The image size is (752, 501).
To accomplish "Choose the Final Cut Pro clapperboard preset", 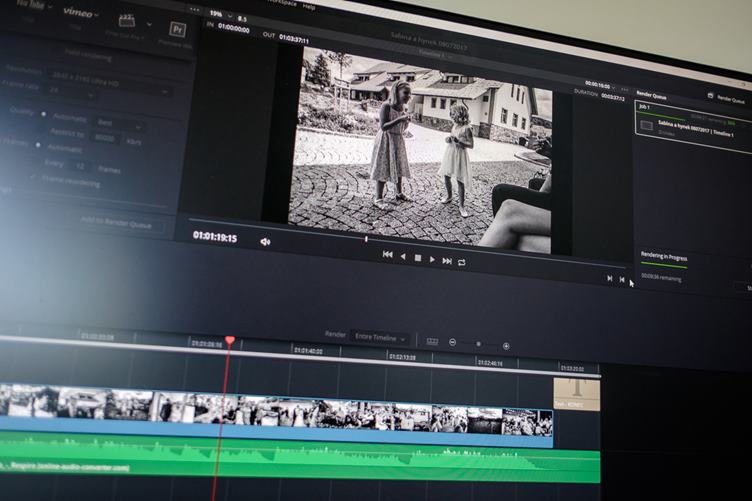I will [127, 21].
